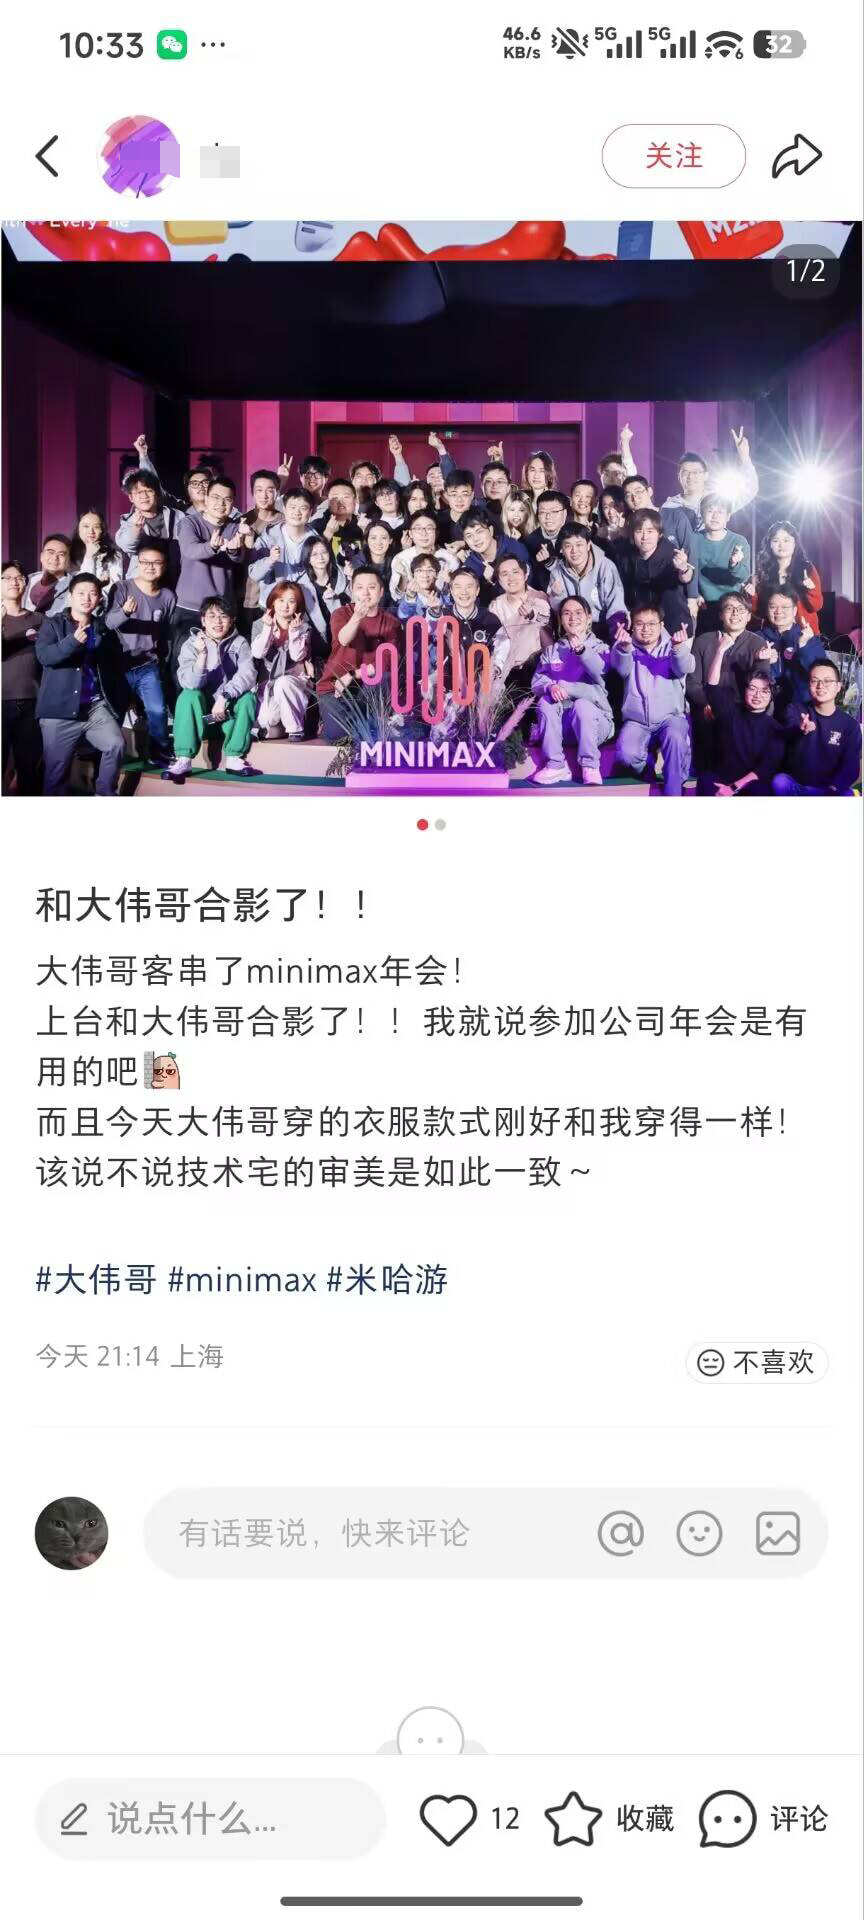Tap 说点什么 bottom input bar
Screen dimensions: 864x1920
211,1819
